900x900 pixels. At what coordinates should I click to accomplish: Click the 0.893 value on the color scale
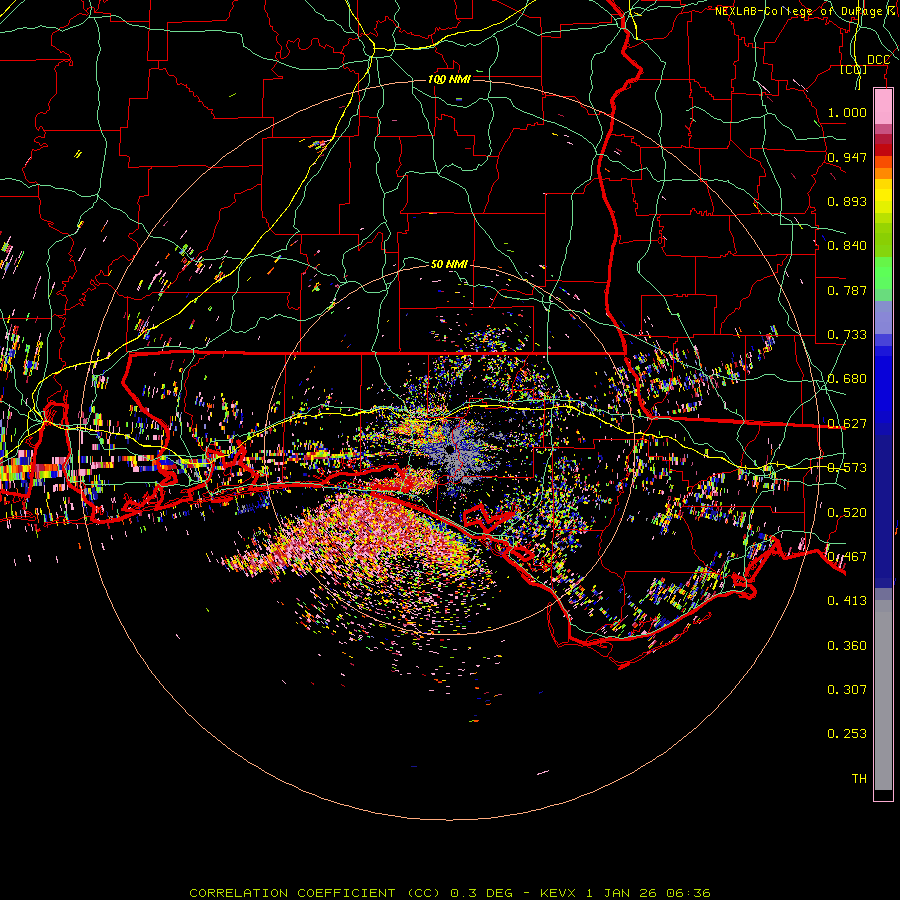tap(847, 201)
